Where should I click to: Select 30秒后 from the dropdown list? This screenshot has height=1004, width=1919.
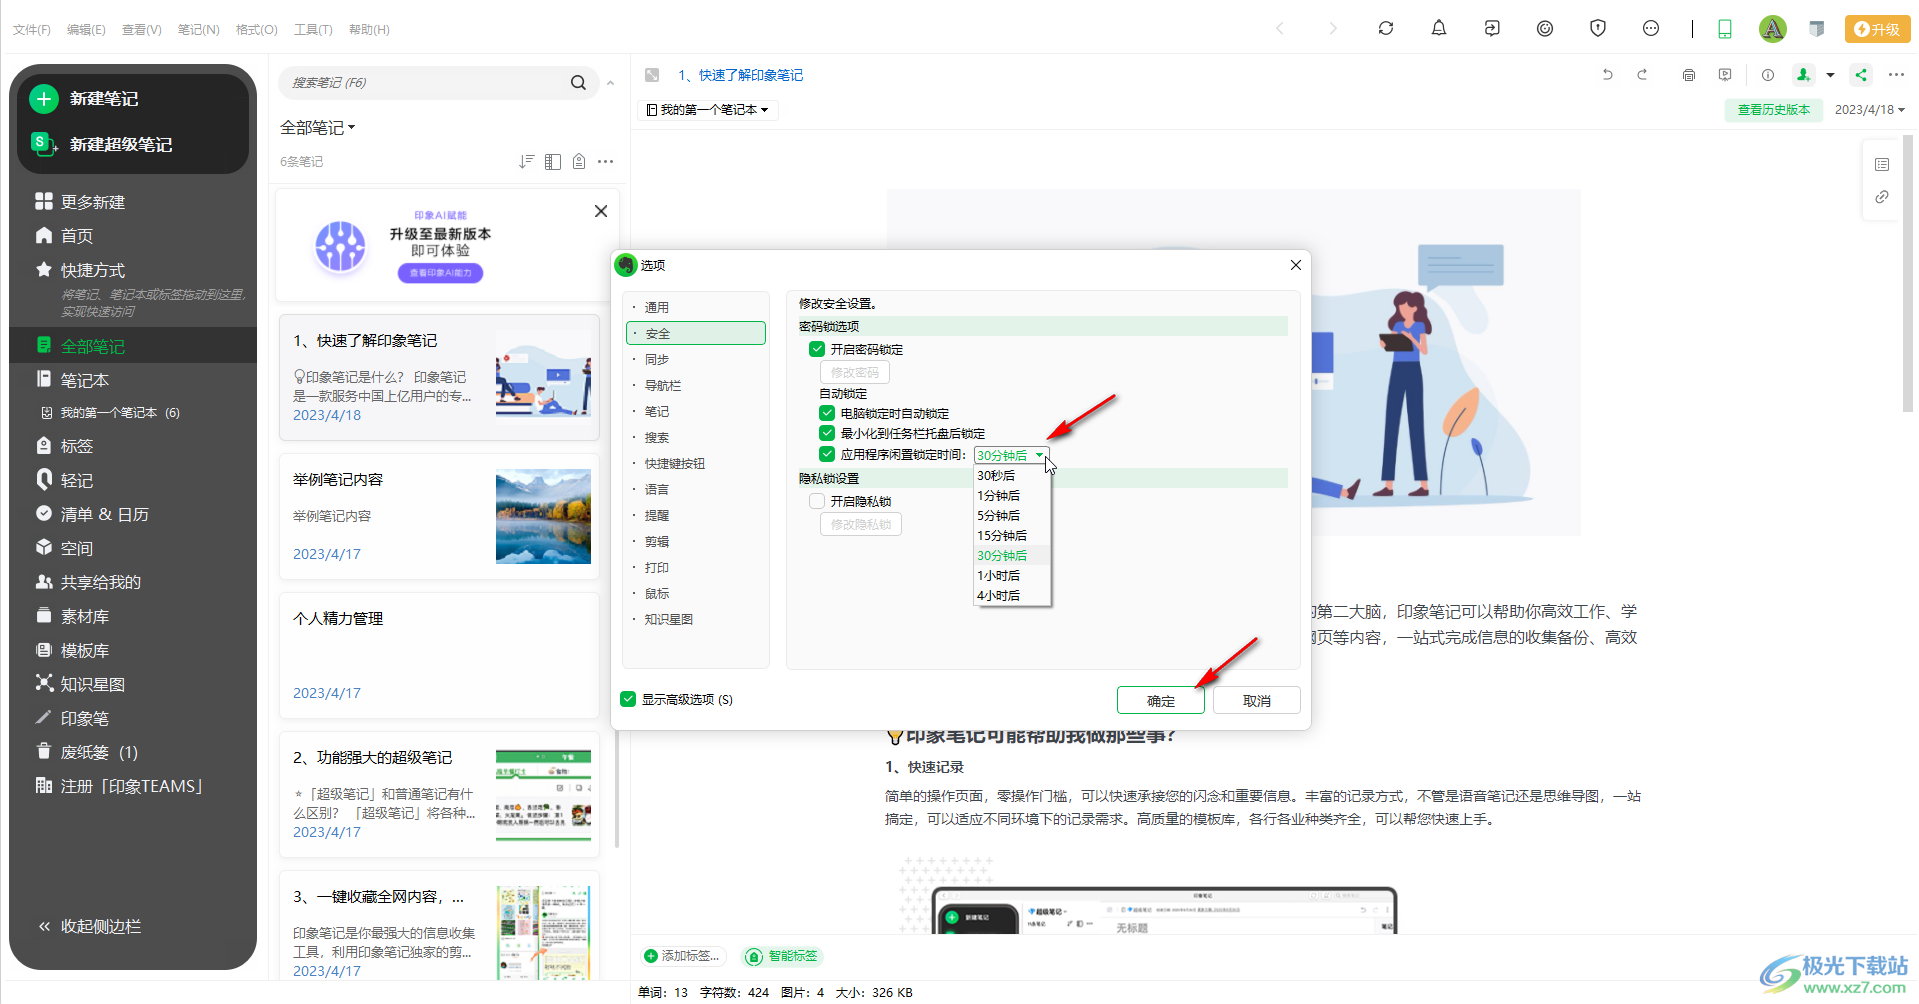tap(1012, 476)
